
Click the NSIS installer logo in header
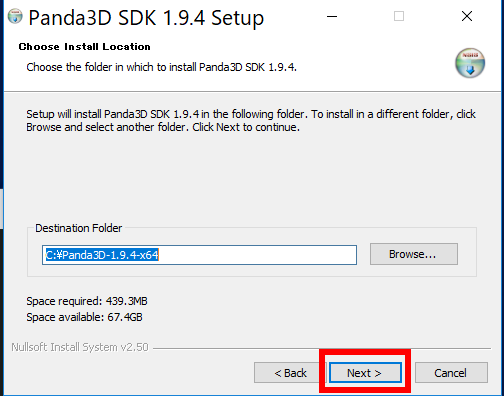click(470, 63)
